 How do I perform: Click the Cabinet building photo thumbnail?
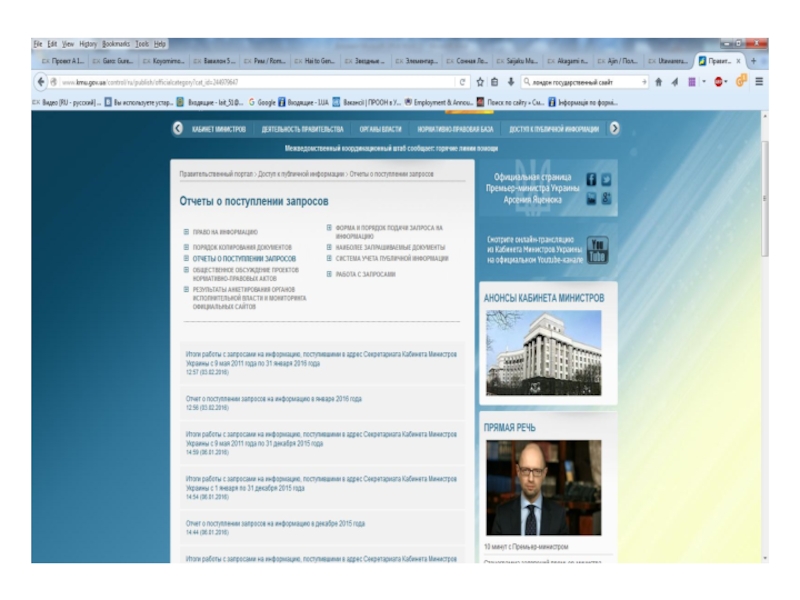point(544,353)
